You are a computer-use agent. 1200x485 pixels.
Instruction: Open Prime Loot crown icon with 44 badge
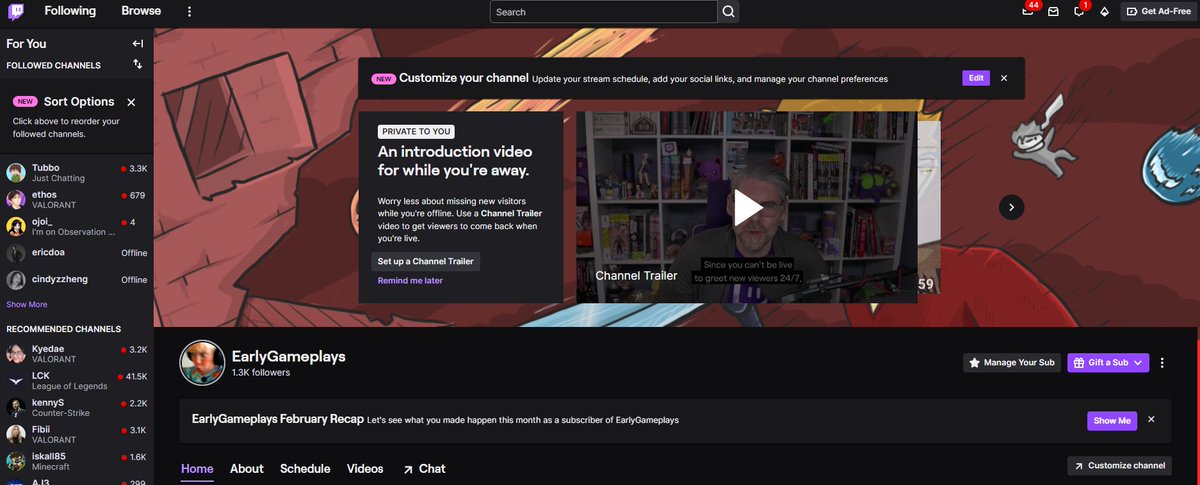click(x=1028, y=11)
